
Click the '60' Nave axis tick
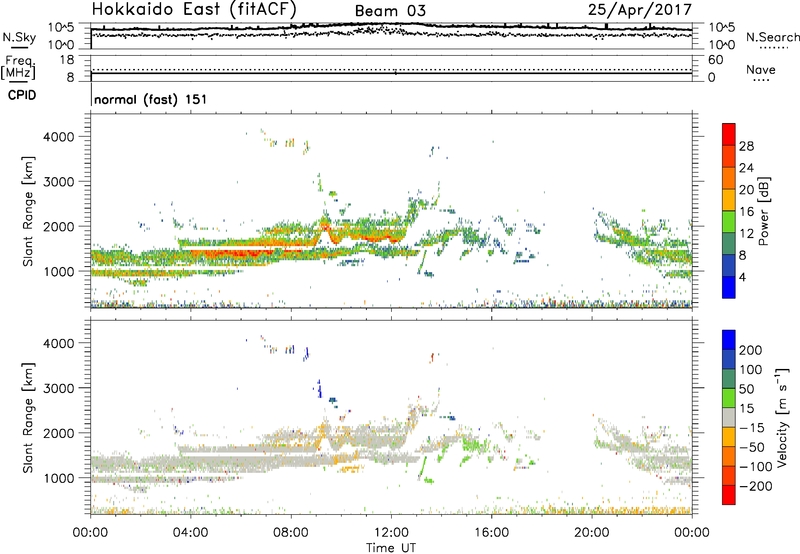[715, 60]
